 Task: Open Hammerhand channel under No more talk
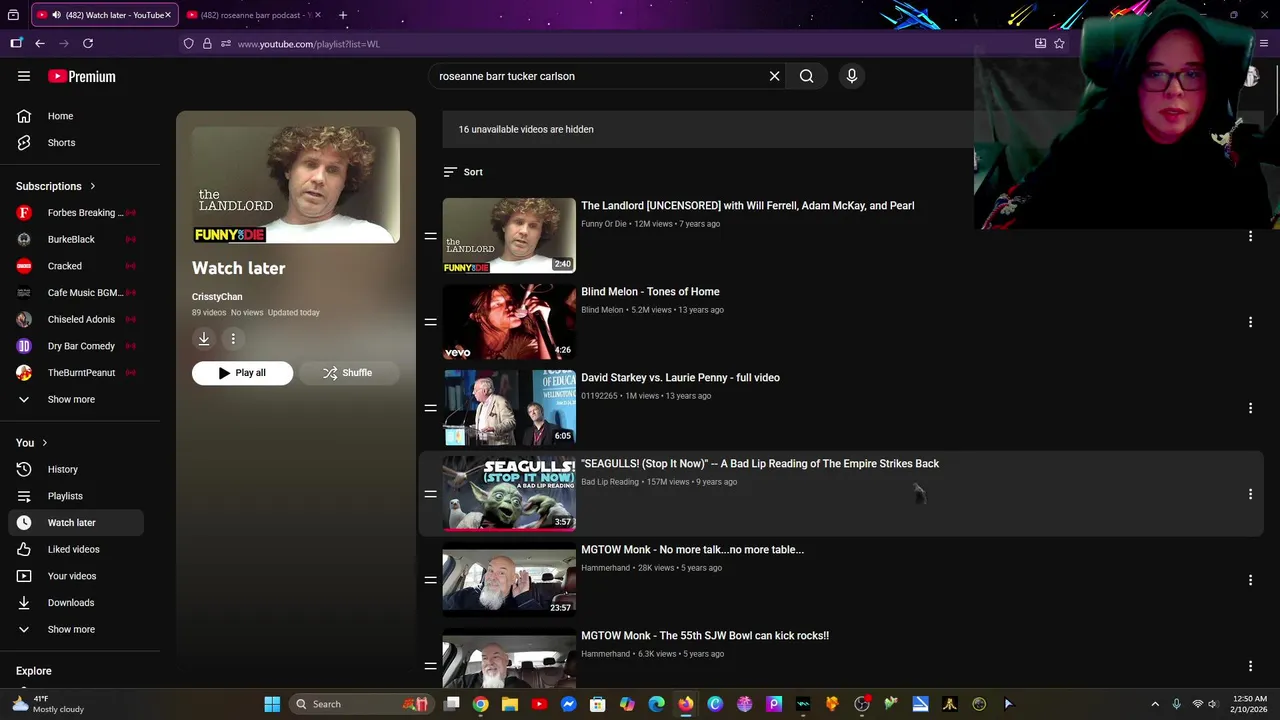[605, 568]
